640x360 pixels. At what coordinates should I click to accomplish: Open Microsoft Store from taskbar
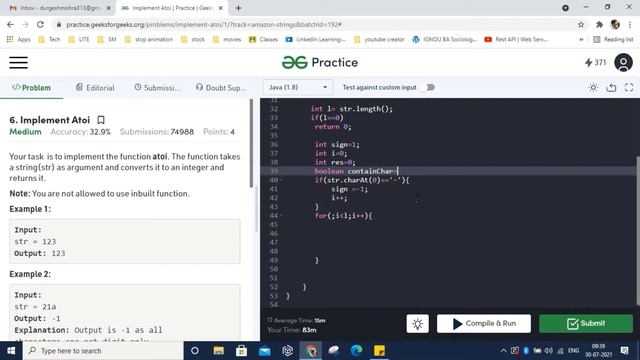pyautogui.click(x=241, y=351)
